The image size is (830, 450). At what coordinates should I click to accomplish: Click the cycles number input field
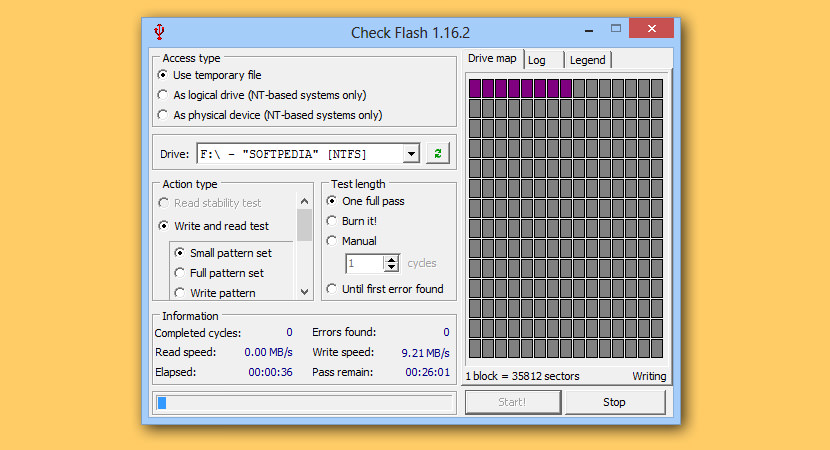click(365, 263)
